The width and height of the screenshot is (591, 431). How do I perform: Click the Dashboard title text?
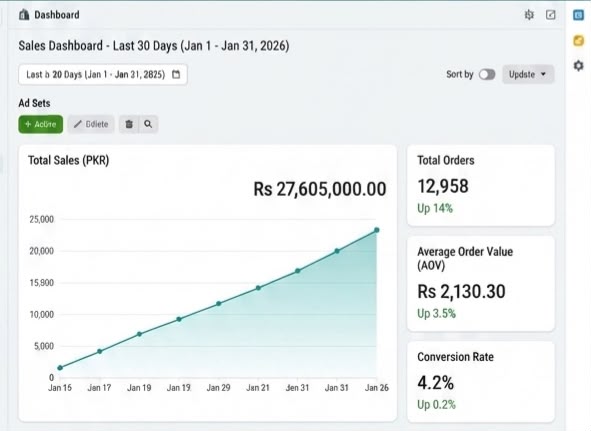tap(57, 15)
